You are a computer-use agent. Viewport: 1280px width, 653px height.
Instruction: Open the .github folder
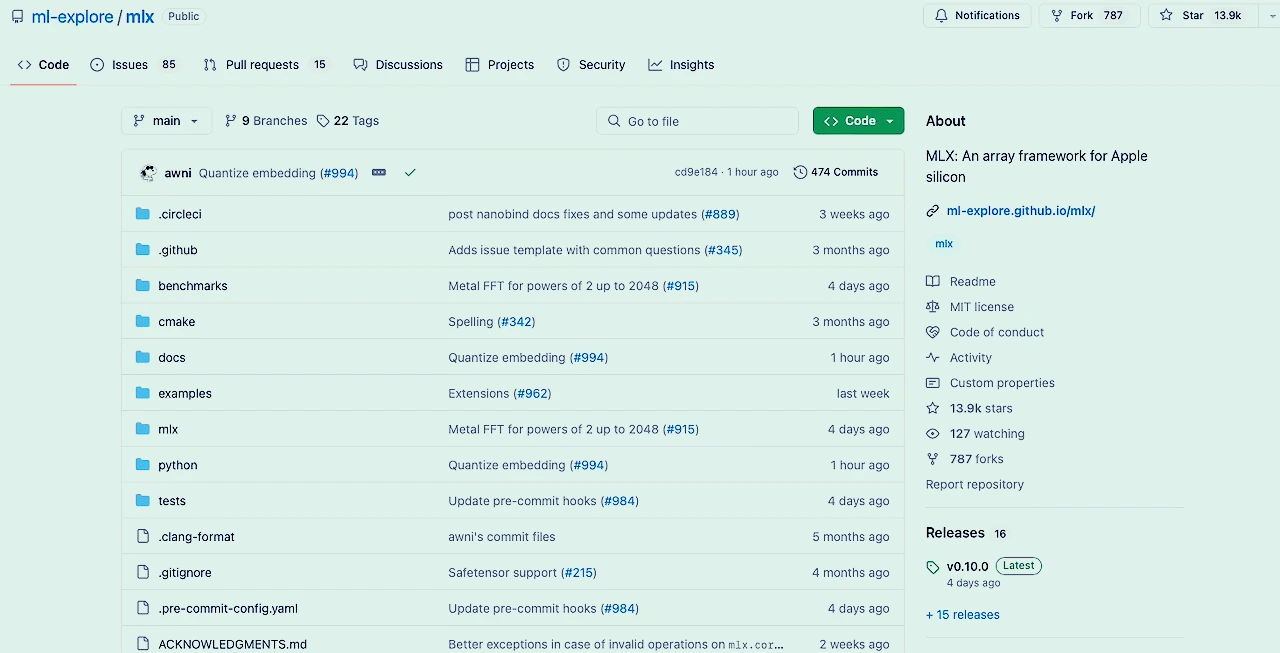point(177,250)
